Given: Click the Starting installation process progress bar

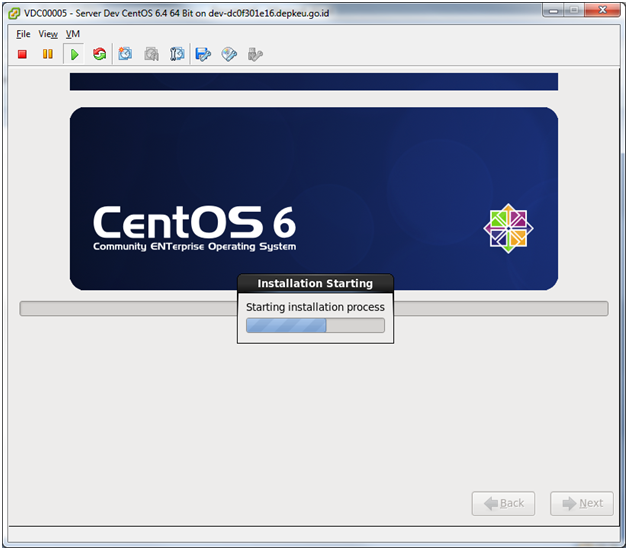Looking at the screenshot, I should pos(316,325).
